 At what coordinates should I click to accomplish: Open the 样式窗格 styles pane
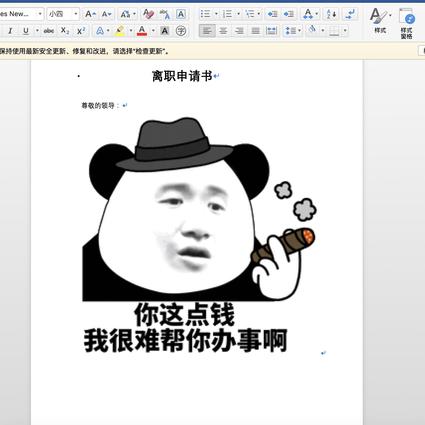(407, 23)
